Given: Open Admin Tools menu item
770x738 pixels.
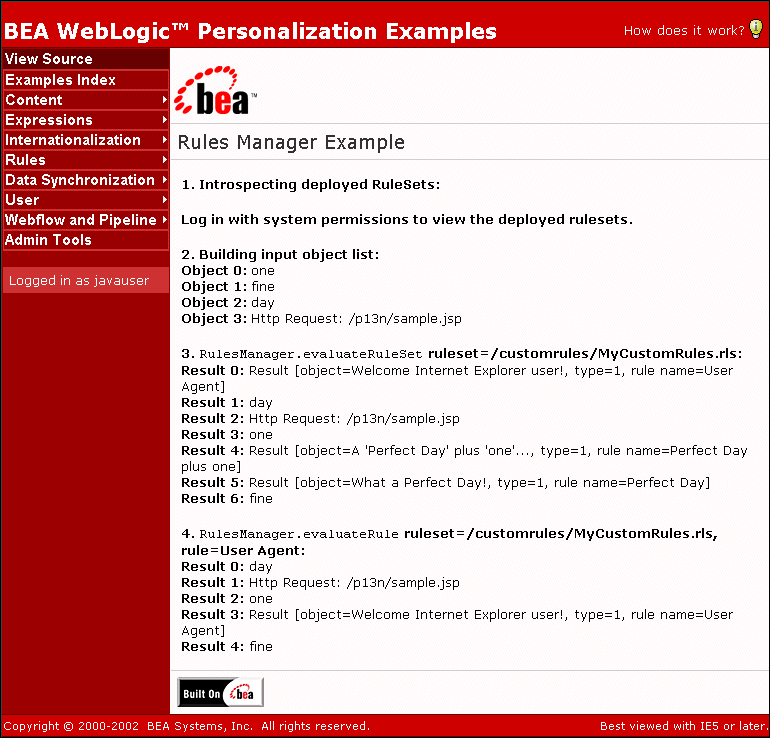Looking at the screenshot, I should (x=85, y=240).
